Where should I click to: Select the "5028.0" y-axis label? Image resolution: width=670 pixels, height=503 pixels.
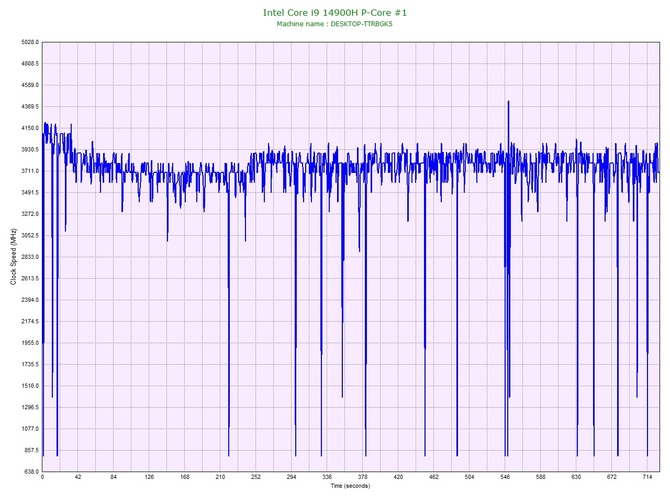30,42
